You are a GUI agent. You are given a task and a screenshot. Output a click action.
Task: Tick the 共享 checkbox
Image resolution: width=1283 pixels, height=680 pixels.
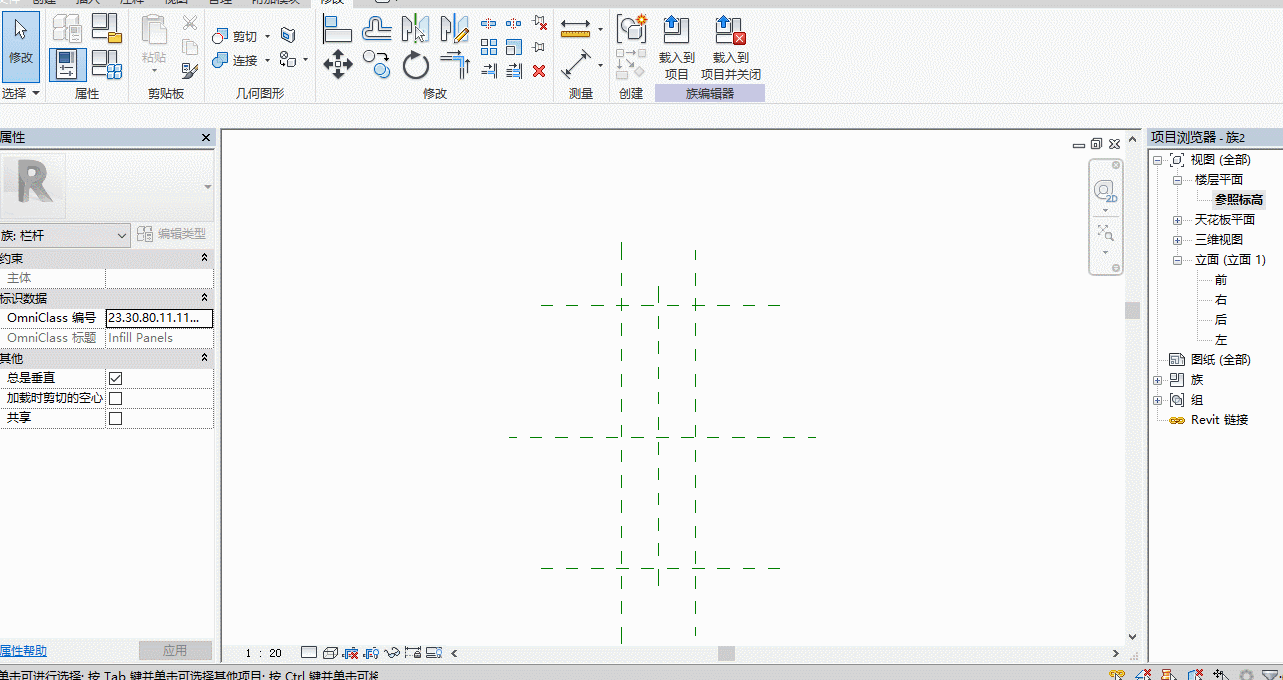point(115,418)
